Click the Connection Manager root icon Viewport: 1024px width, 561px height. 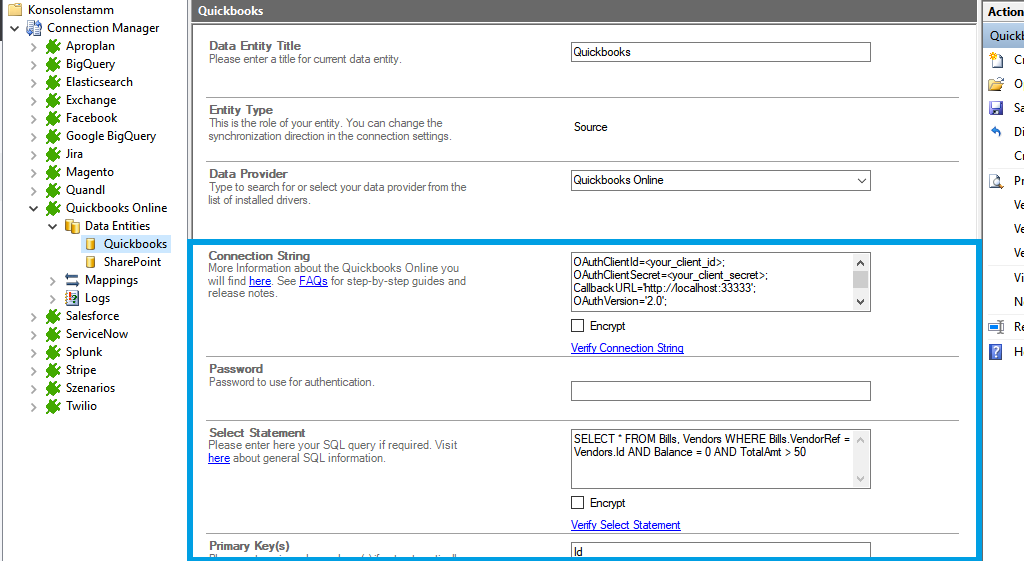click(35, 28)
